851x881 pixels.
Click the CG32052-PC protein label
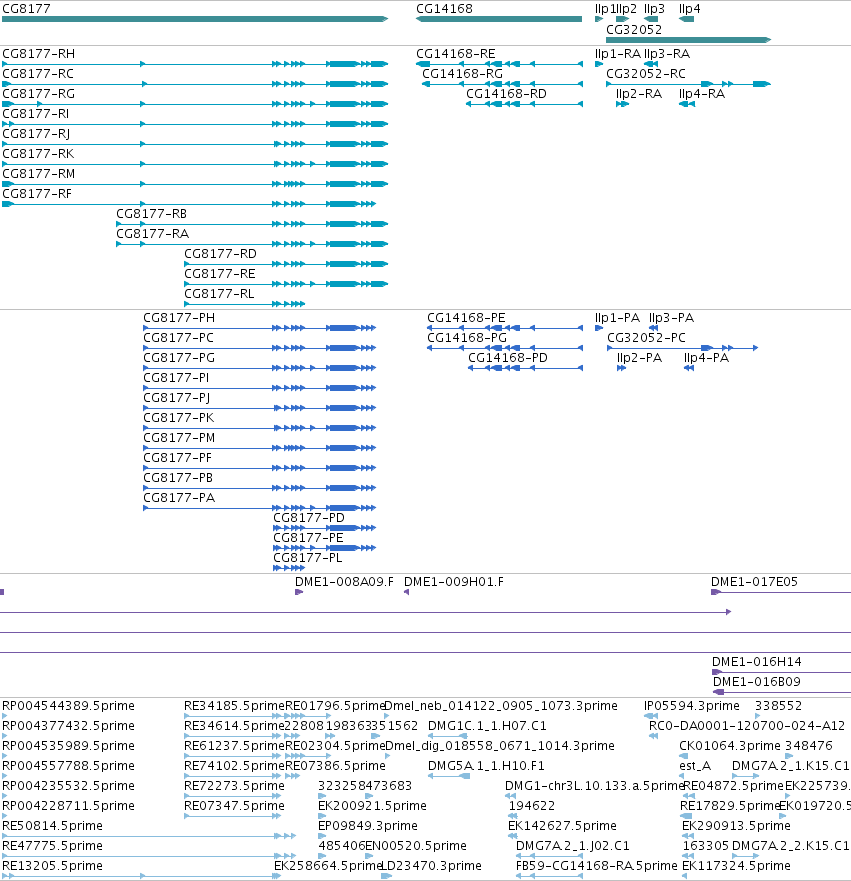pyautogui.click(x=647, y=338)
